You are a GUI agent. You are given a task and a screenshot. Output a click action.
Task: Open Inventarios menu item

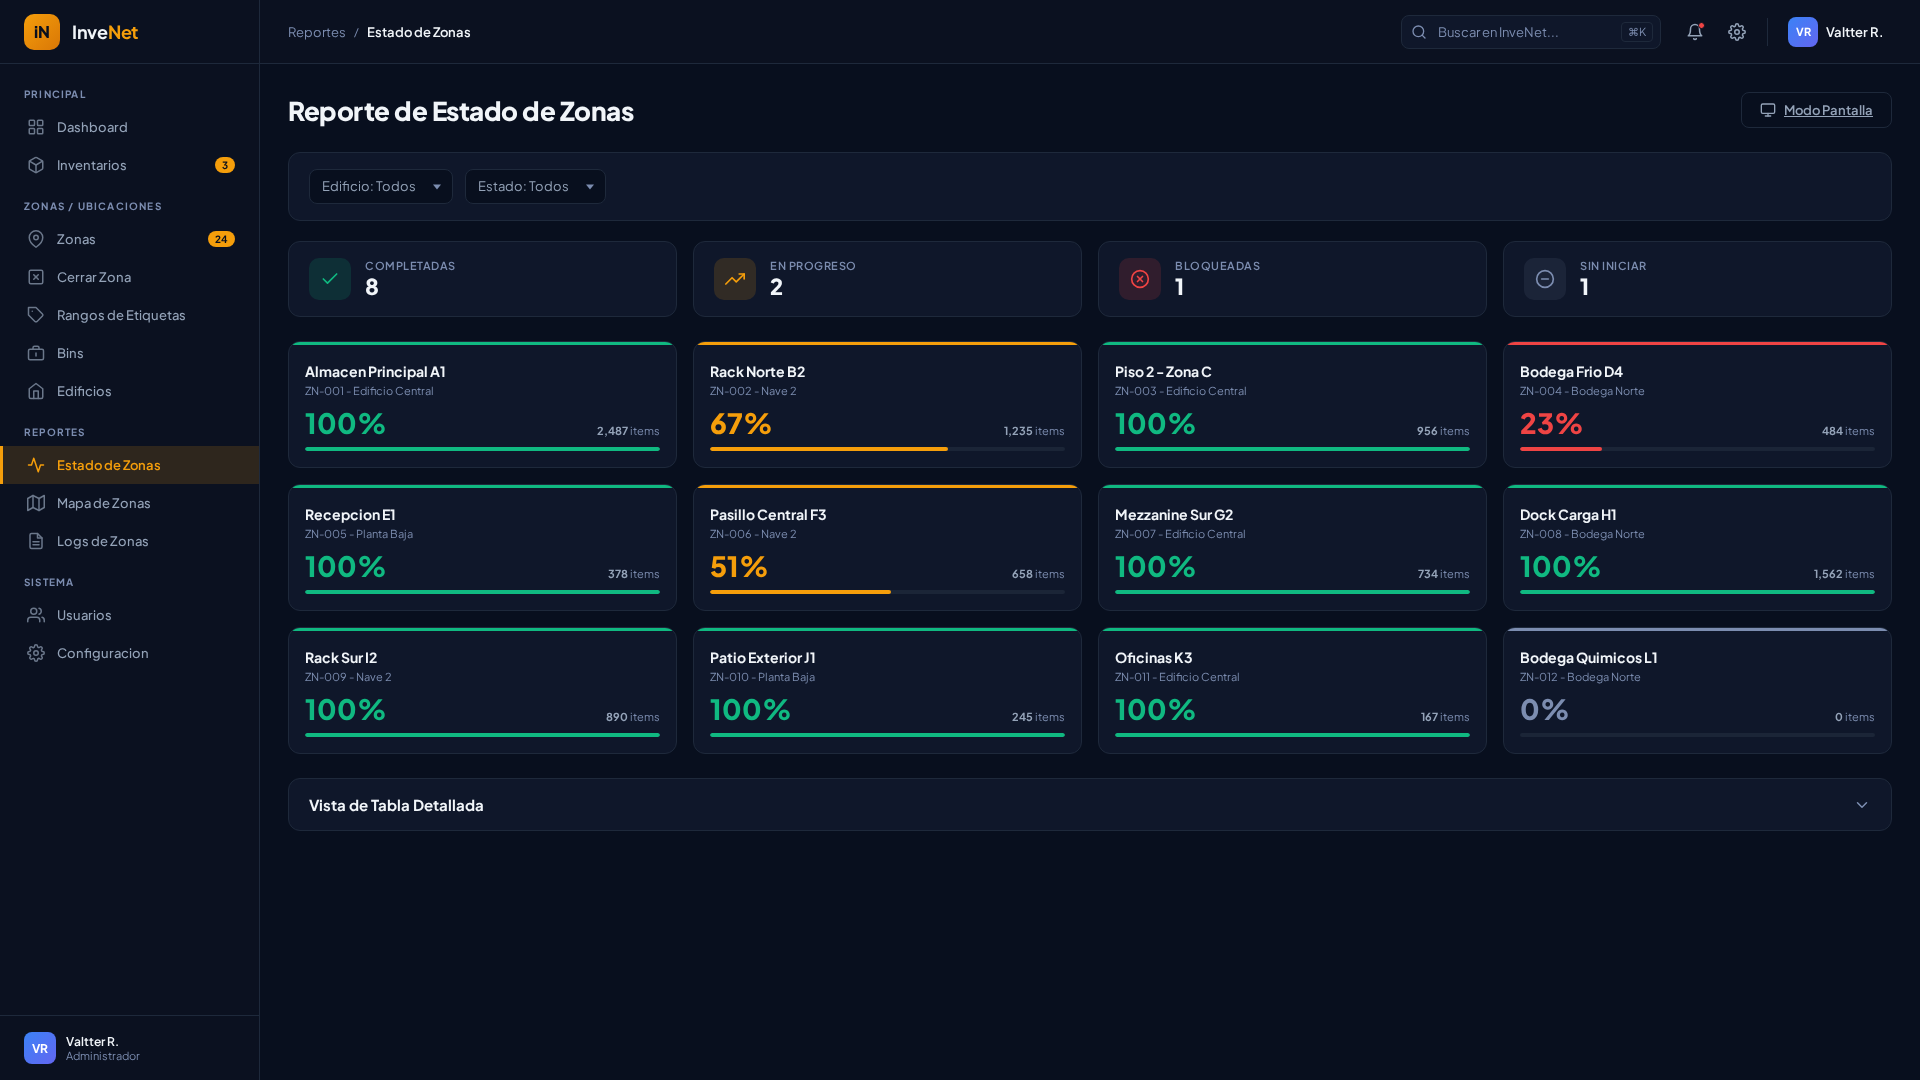[x=92, y=165]
